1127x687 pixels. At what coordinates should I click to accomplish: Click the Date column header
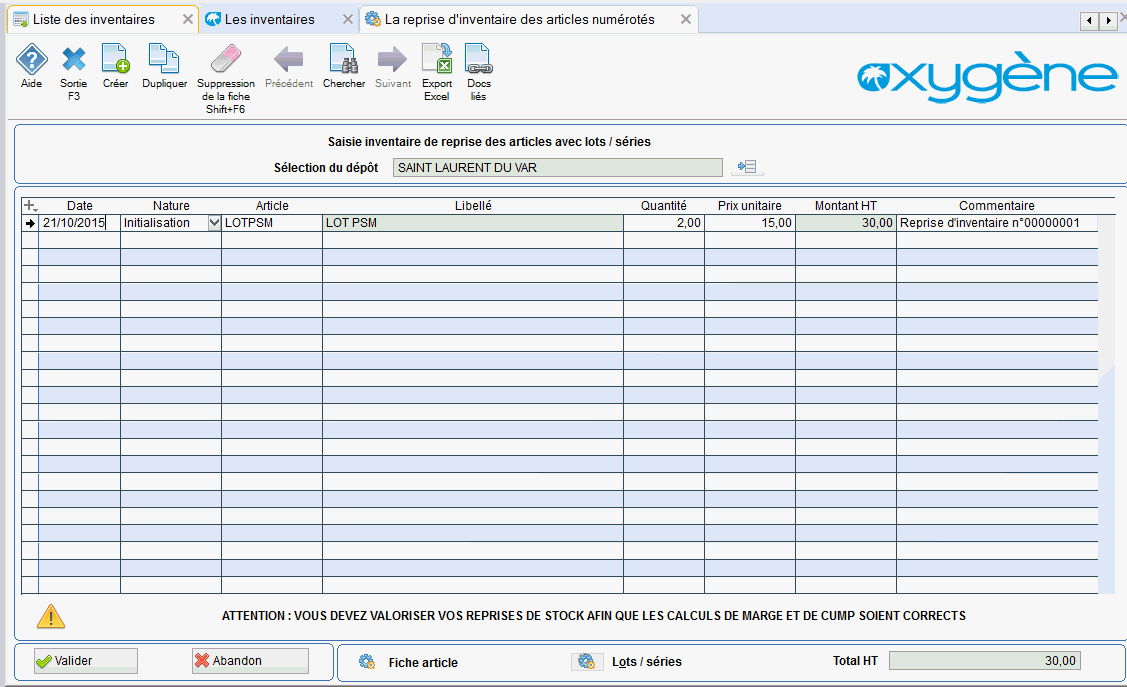point(79,206)
